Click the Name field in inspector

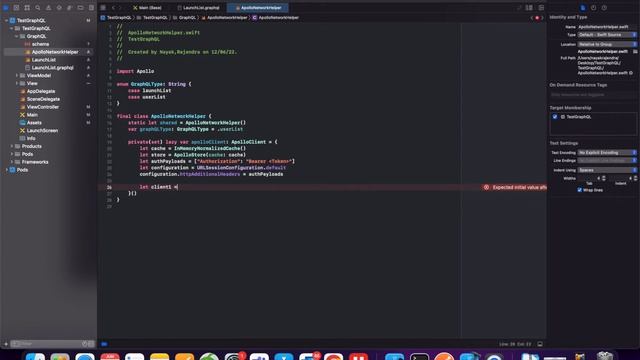(607, 27)
